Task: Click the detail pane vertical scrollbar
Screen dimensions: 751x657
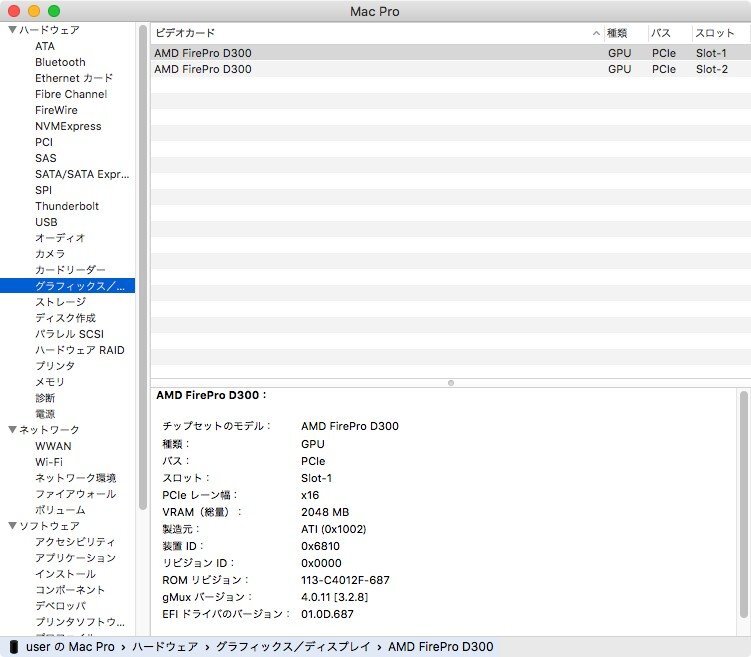Action: [x=743, y=504]
